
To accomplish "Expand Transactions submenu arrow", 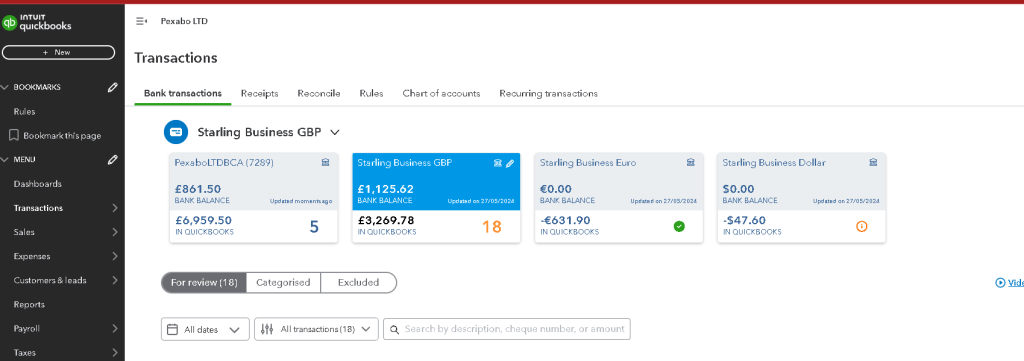I will [115, 208].
